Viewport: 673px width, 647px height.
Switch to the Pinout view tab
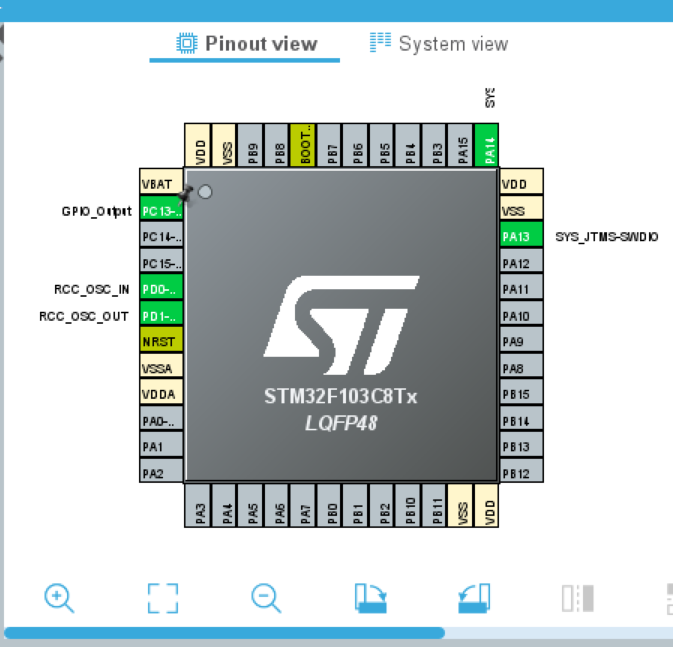click(246, 44)
